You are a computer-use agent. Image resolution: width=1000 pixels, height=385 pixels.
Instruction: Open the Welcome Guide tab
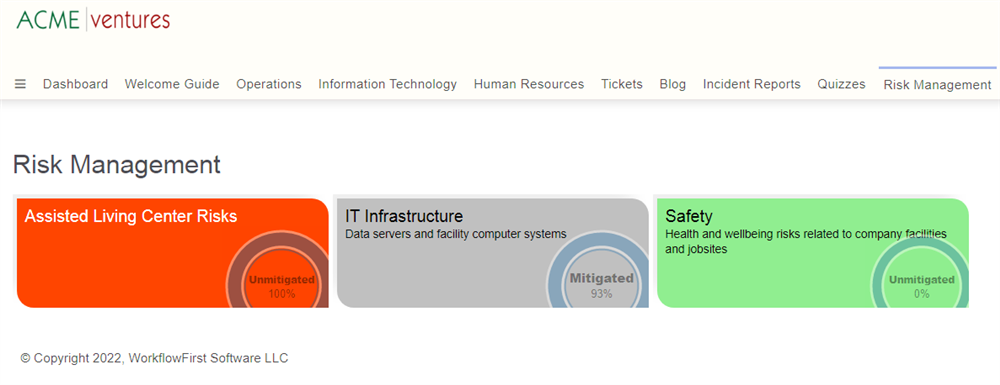click(x=172, y=84)
